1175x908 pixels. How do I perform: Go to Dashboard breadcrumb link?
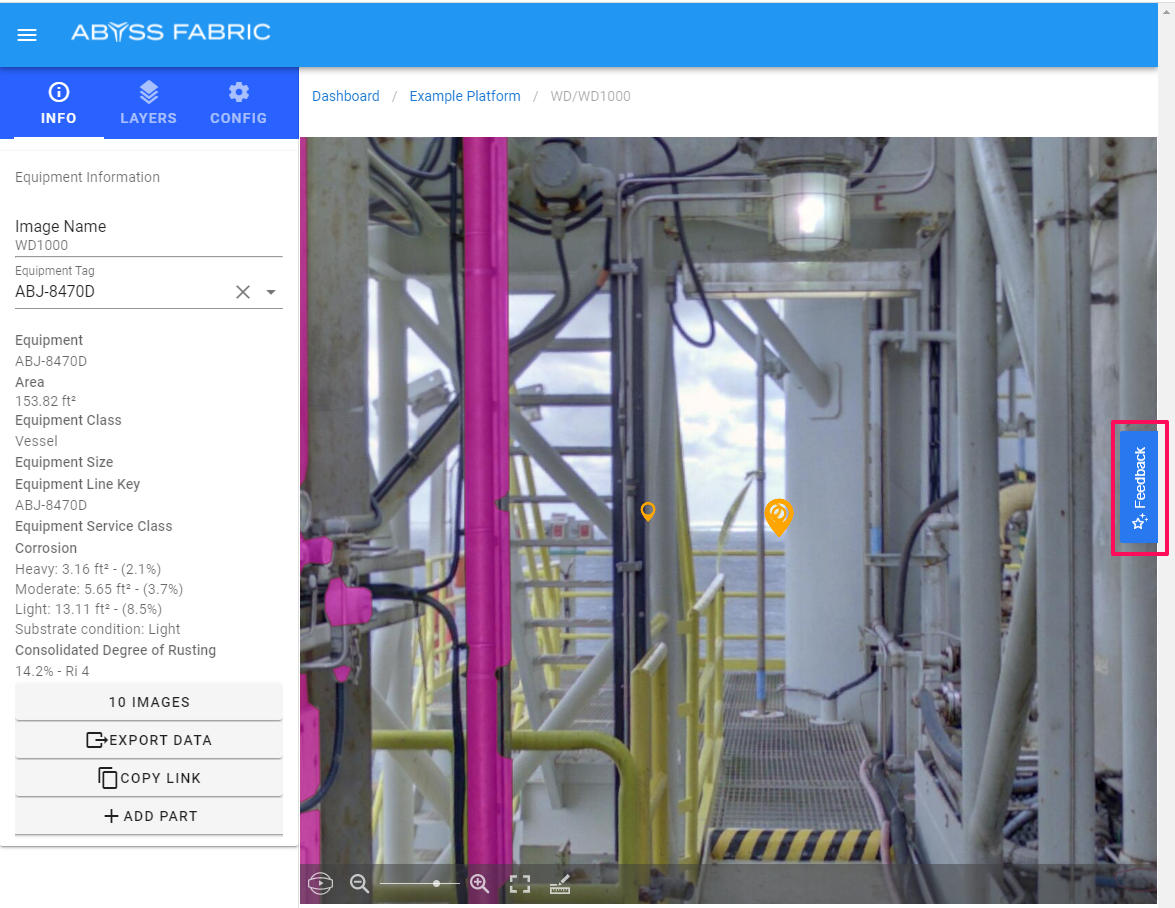point(346,97)
